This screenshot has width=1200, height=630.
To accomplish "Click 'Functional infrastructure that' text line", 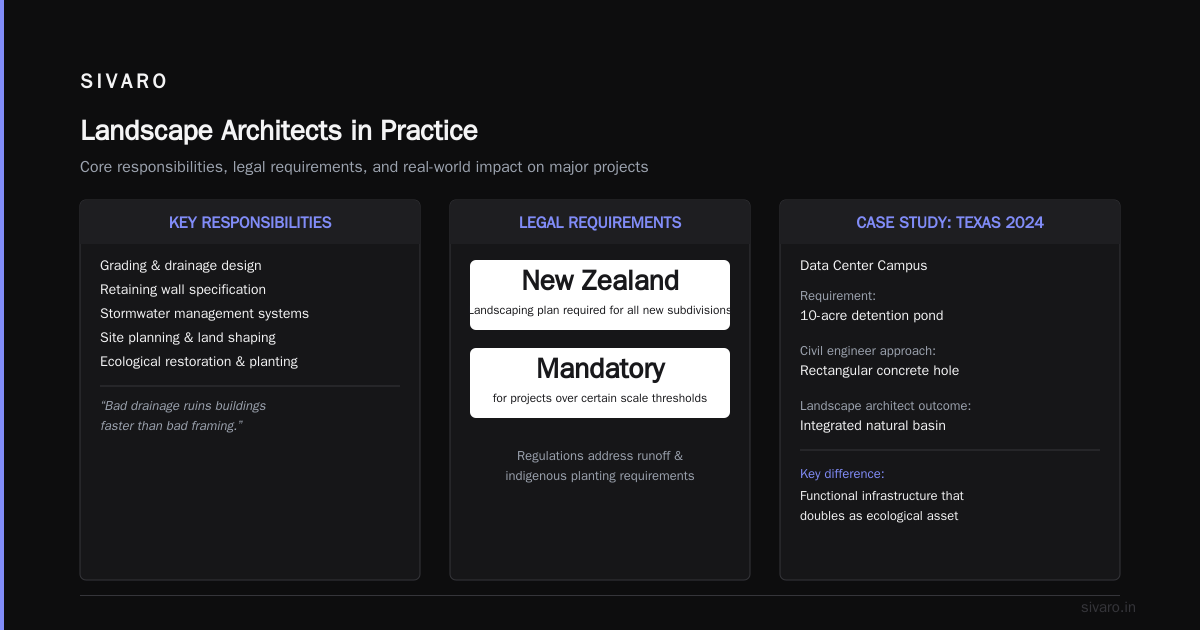I will (882, 496).
